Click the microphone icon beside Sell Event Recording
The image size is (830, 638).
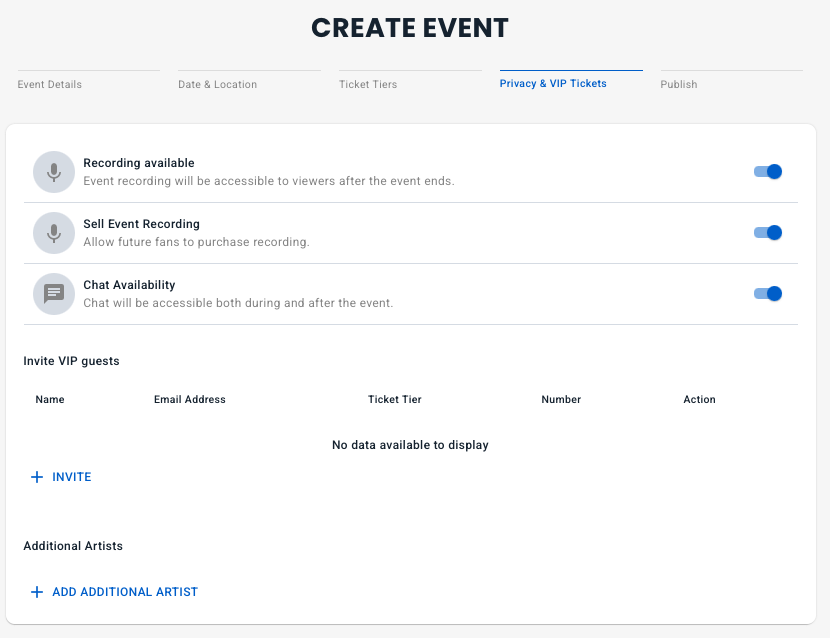[x=54, y=233]
